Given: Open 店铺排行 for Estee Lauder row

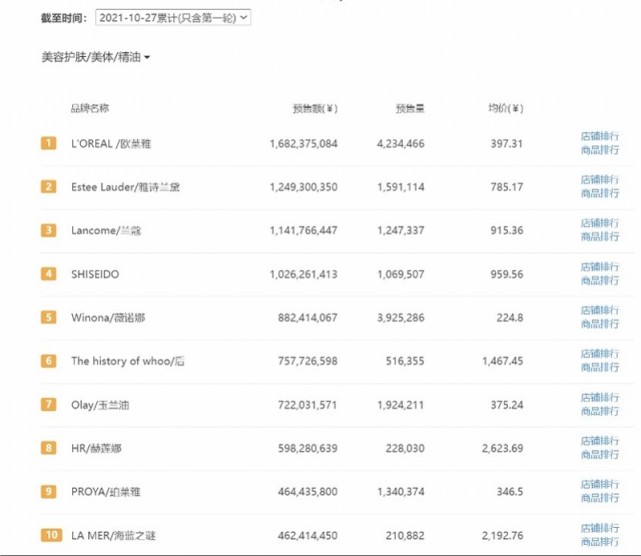Looking at the screenshot, I should (600, 179).
